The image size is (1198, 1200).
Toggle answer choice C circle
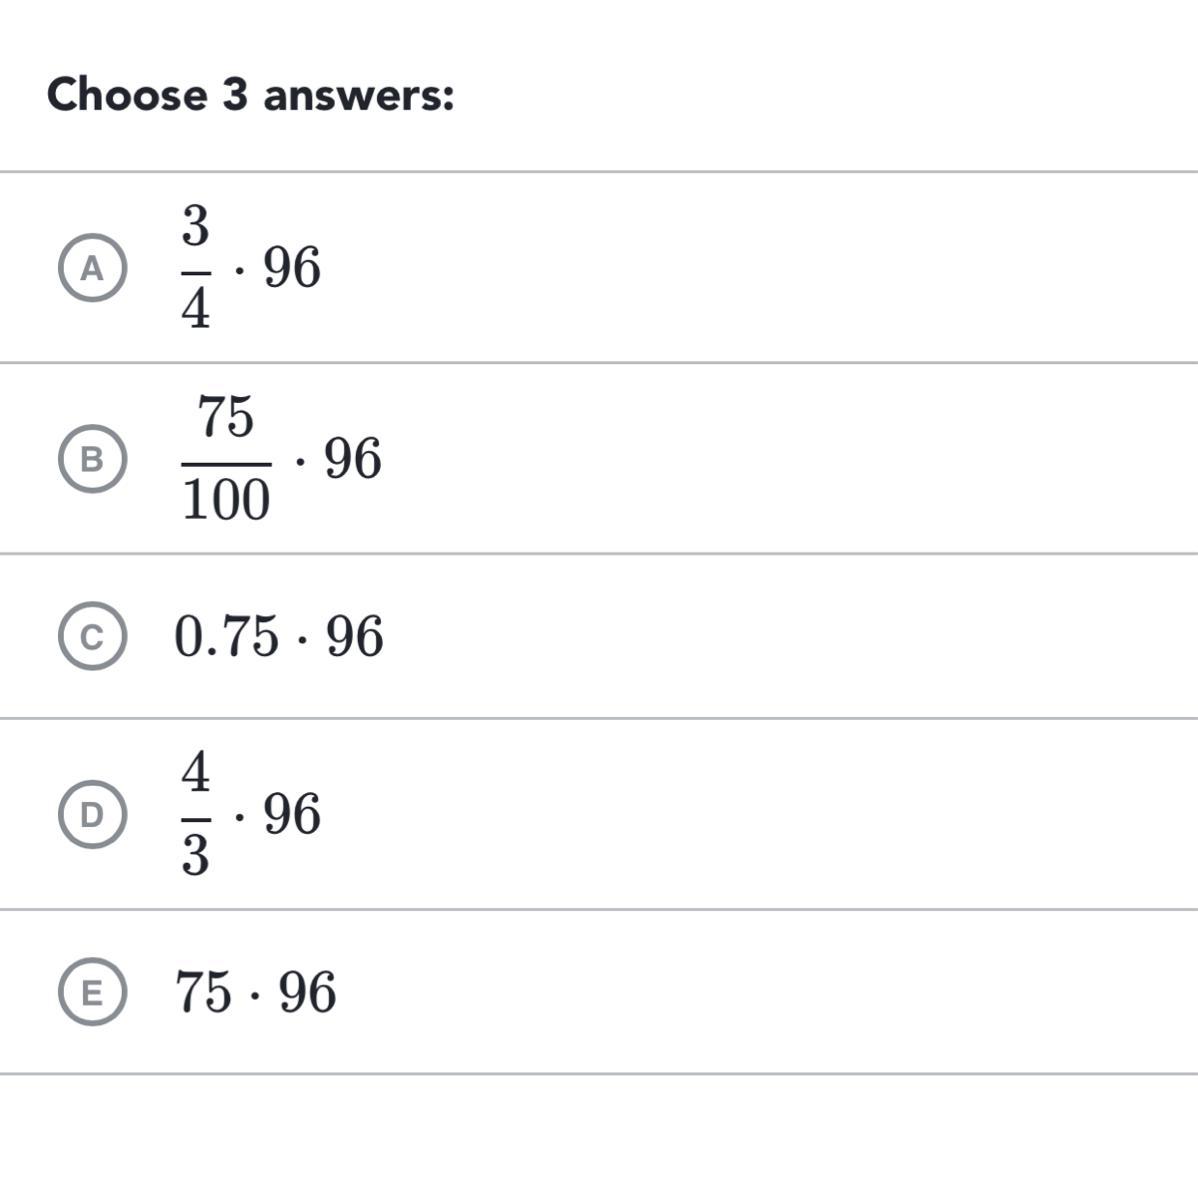tap(92, 637)
